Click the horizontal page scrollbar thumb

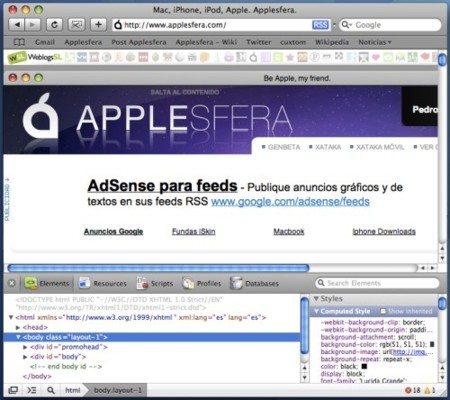(x=158, y=268)
